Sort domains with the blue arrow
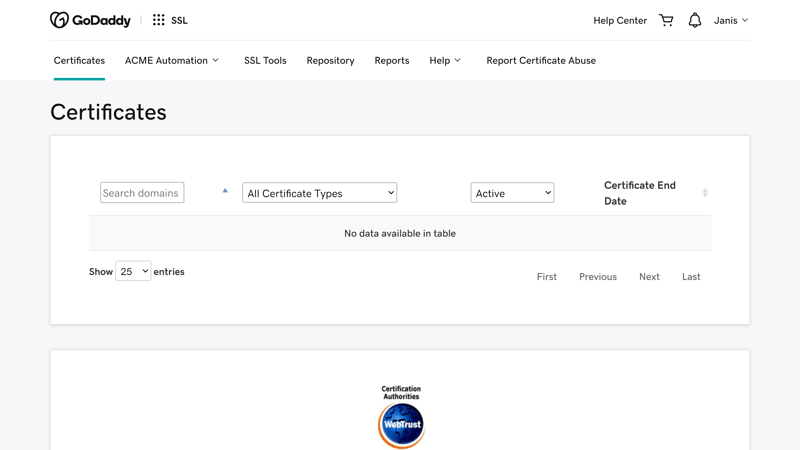Viewport: 800px width, 450px height. [225, 190]
